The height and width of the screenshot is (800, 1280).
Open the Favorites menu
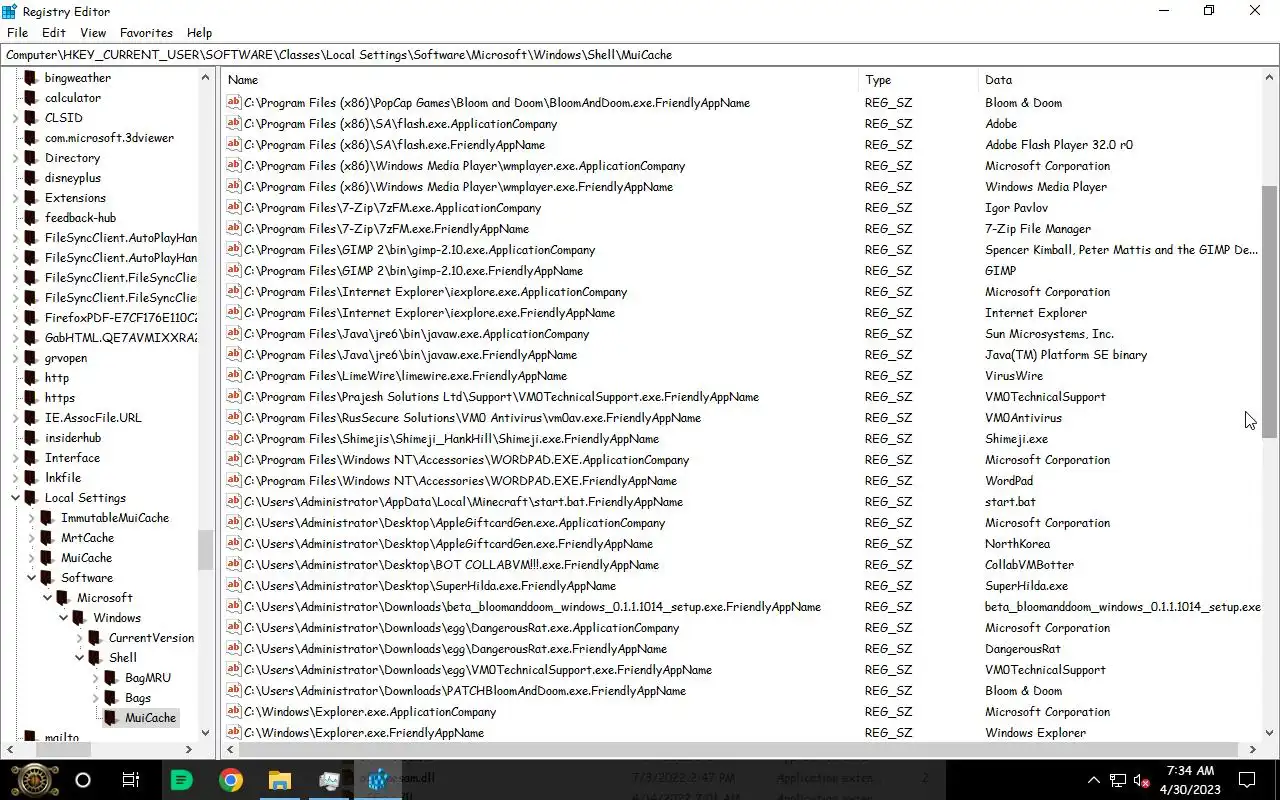[x=146, y=33]
